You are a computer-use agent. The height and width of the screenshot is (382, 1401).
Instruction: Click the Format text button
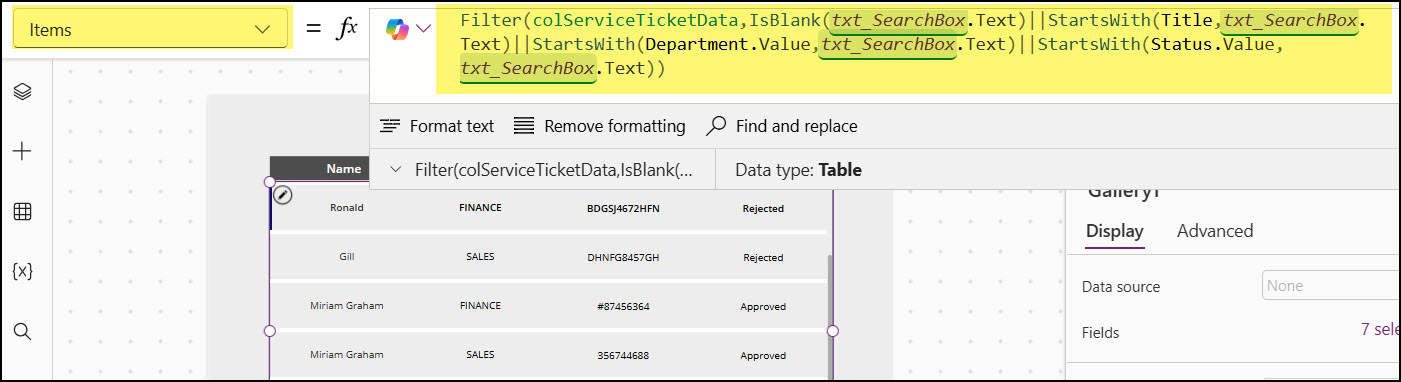pyautogui.click(x=437, y=126)
